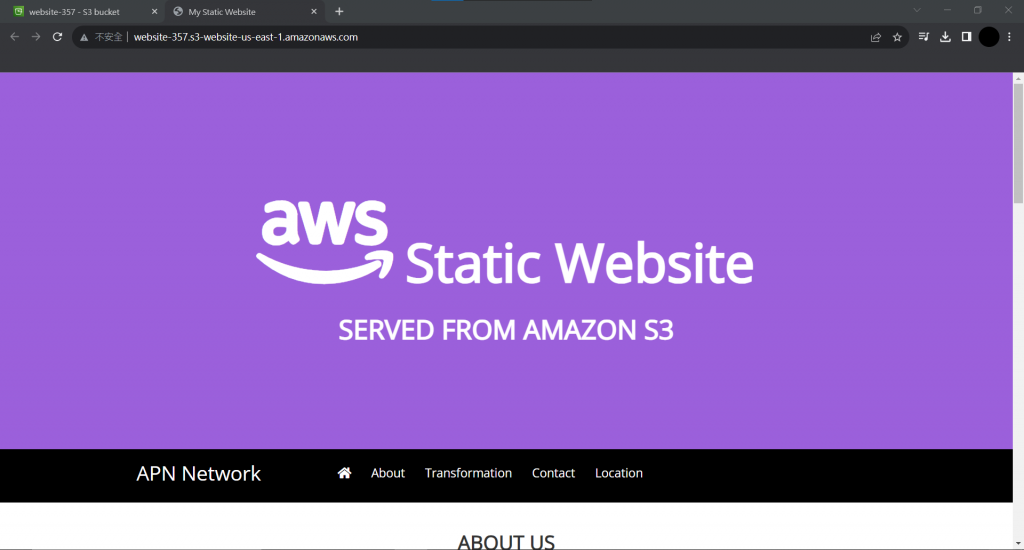Screen dimensions: 1024x550
Task: Open the tab search dropdown chevron
Action: (x=917, y=10)
